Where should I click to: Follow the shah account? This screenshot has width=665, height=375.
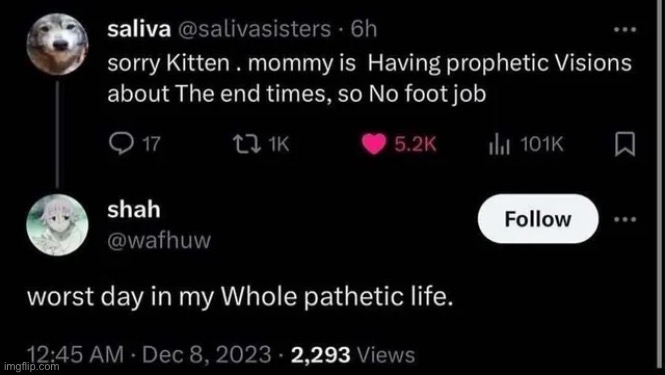point(538,219)
